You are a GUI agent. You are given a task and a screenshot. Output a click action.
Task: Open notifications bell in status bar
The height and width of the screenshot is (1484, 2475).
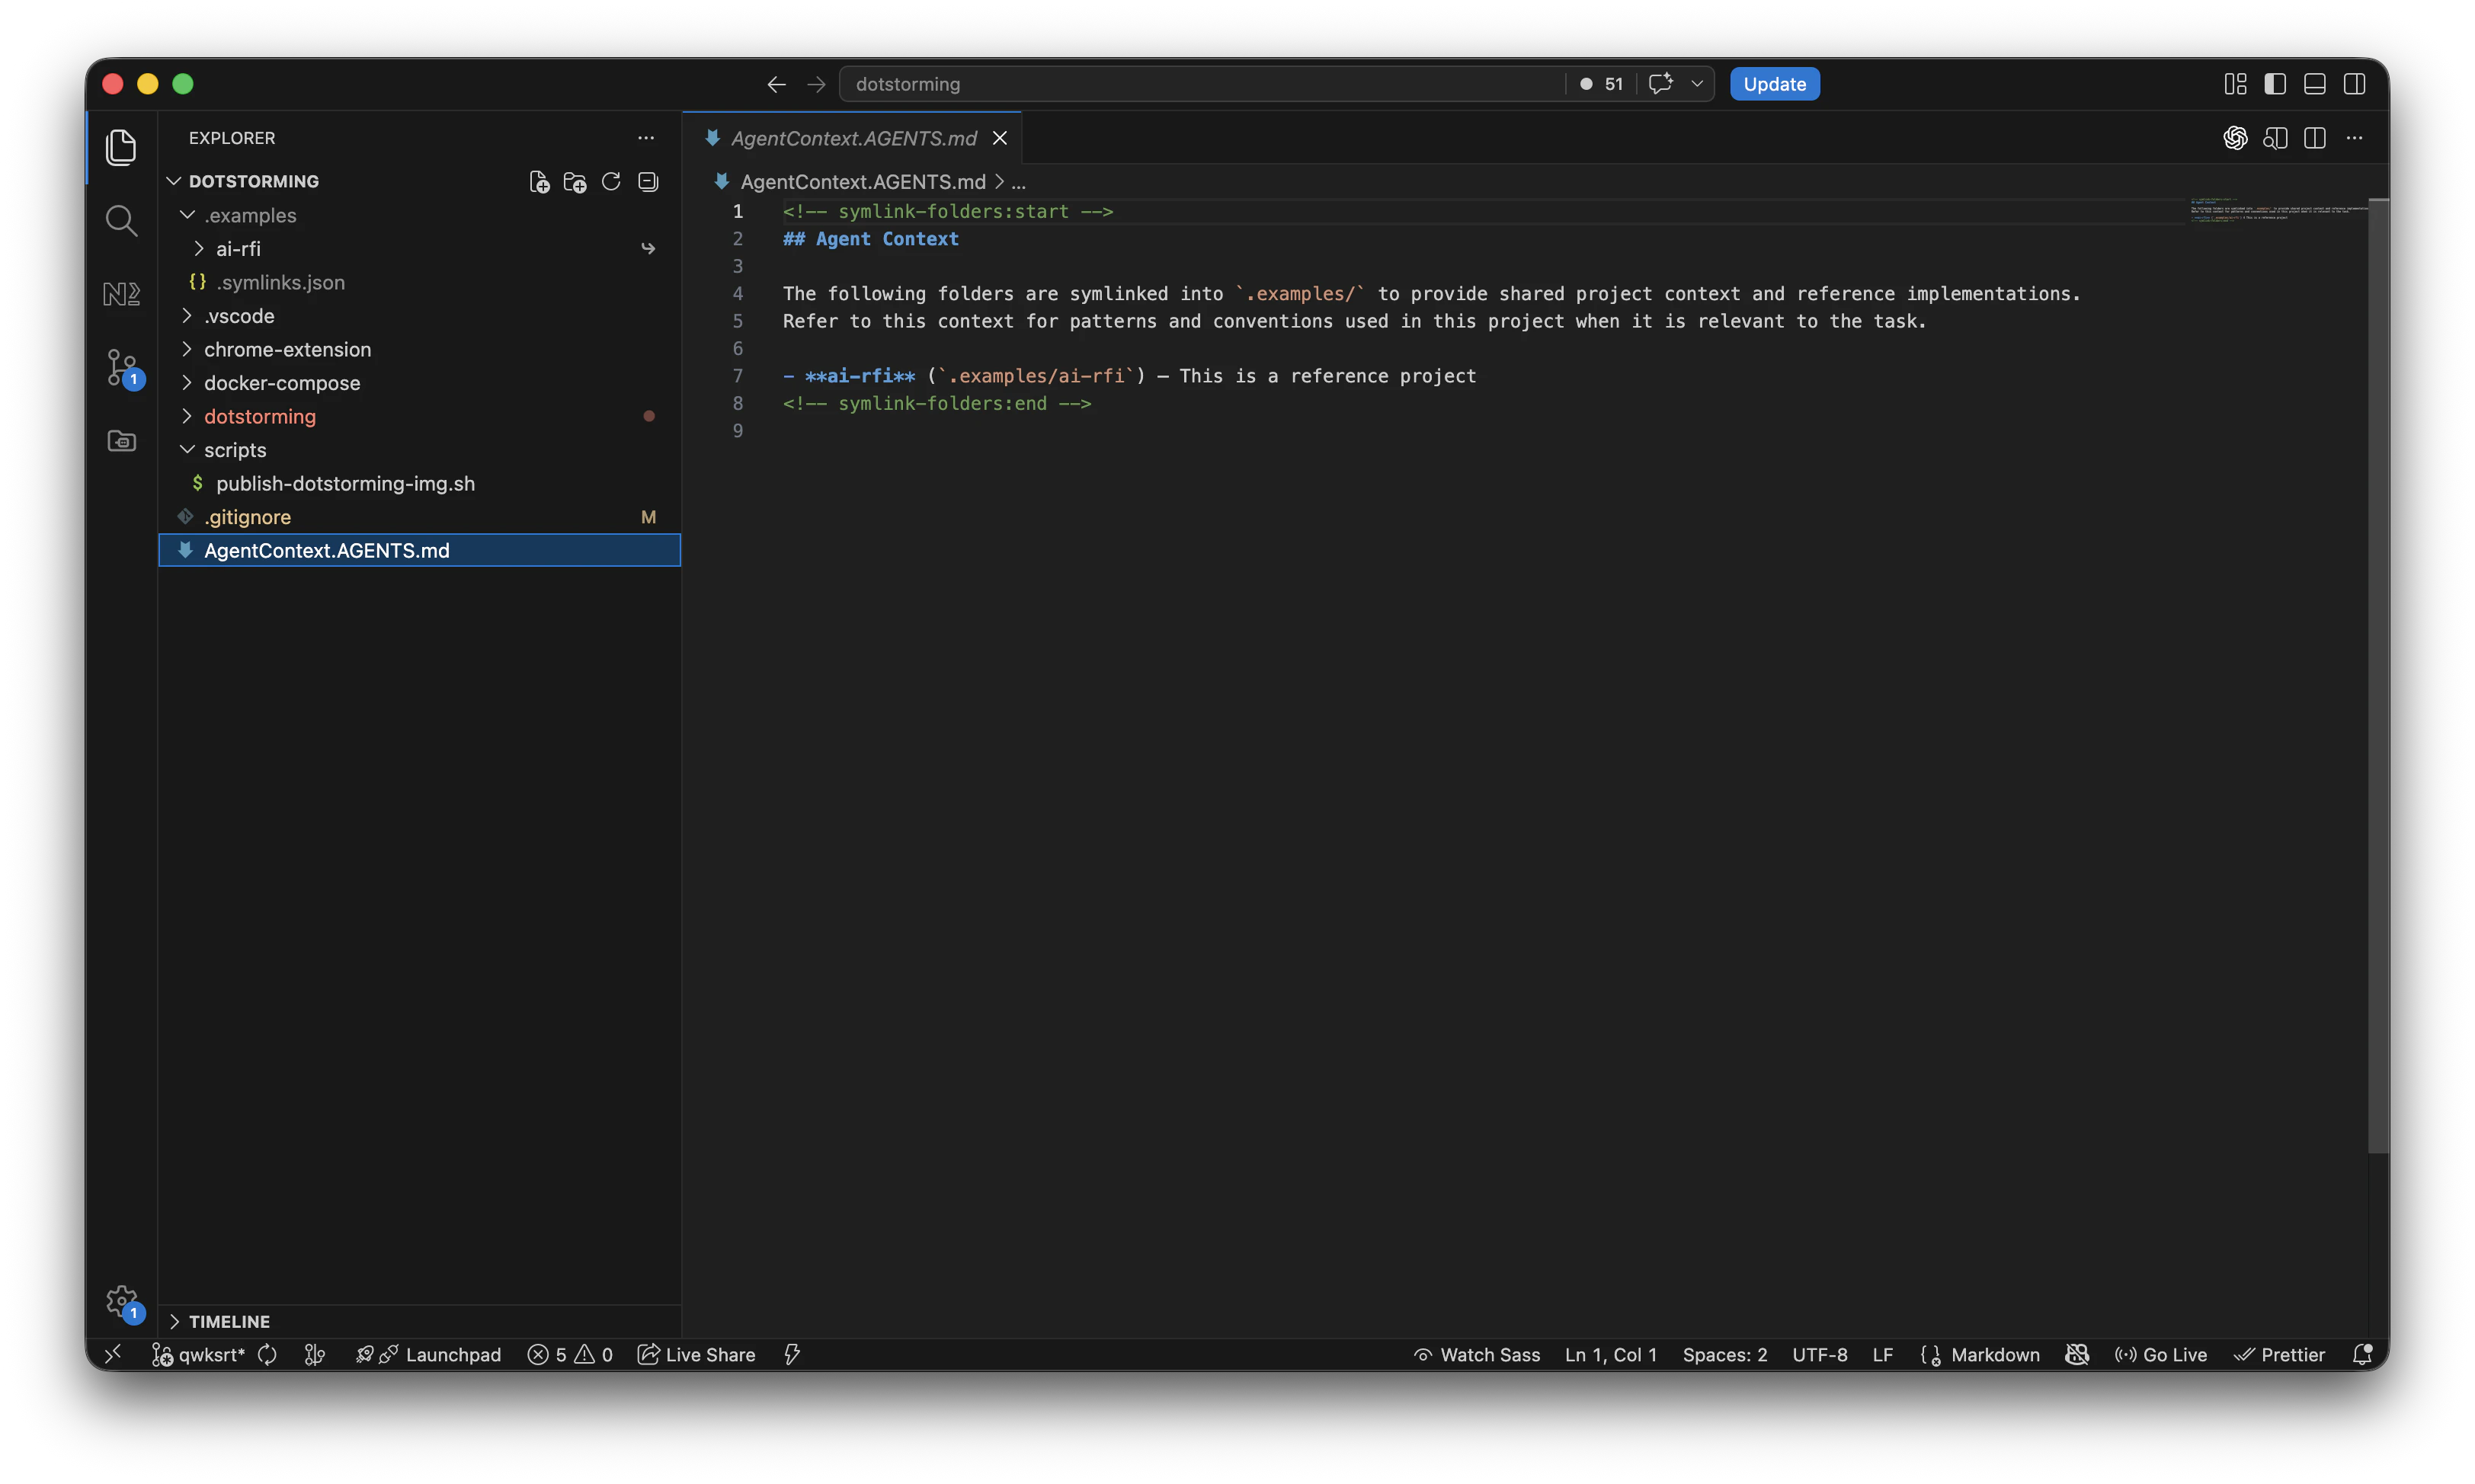pyautogui.click(x=2362, y=1354)
